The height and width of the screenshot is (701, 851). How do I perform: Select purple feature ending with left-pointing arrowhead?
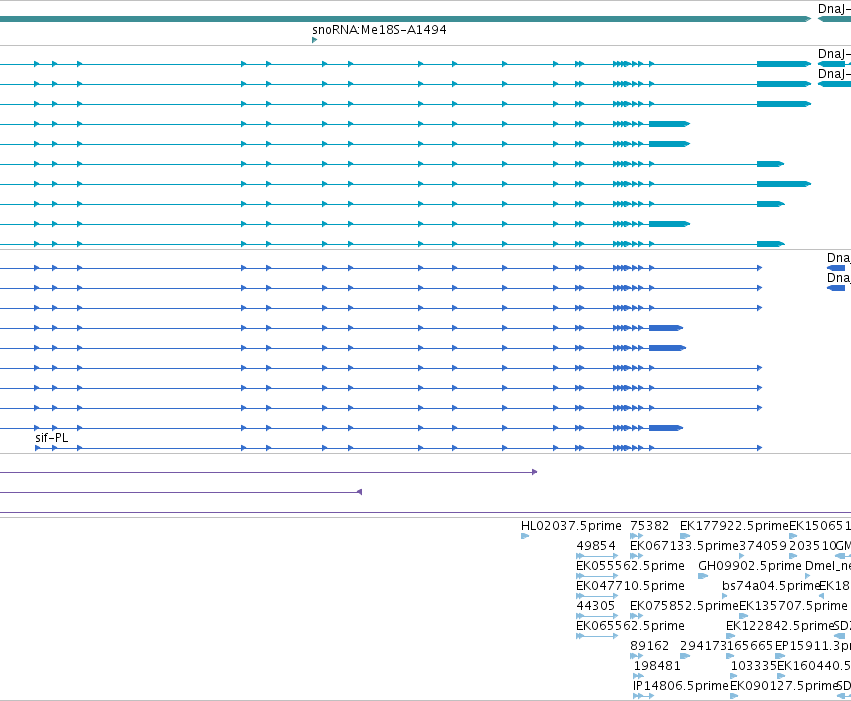pos(181,492)
